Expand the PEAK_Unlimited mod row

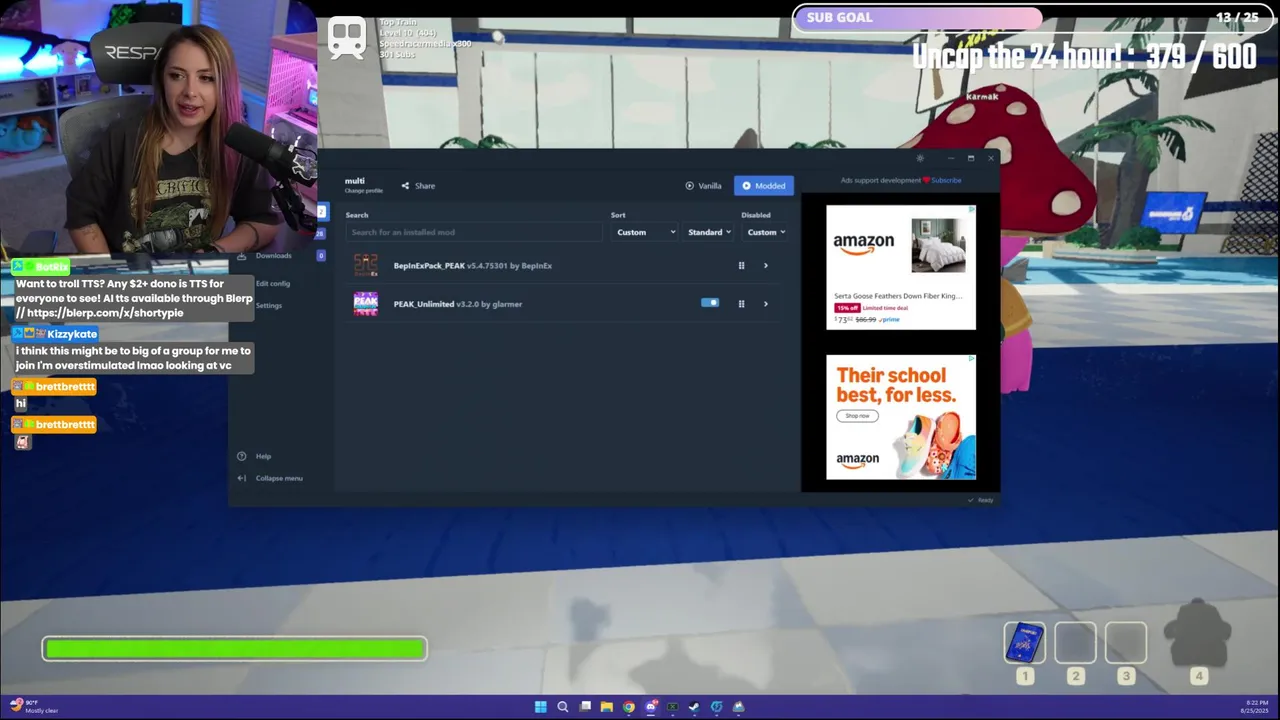766,304
